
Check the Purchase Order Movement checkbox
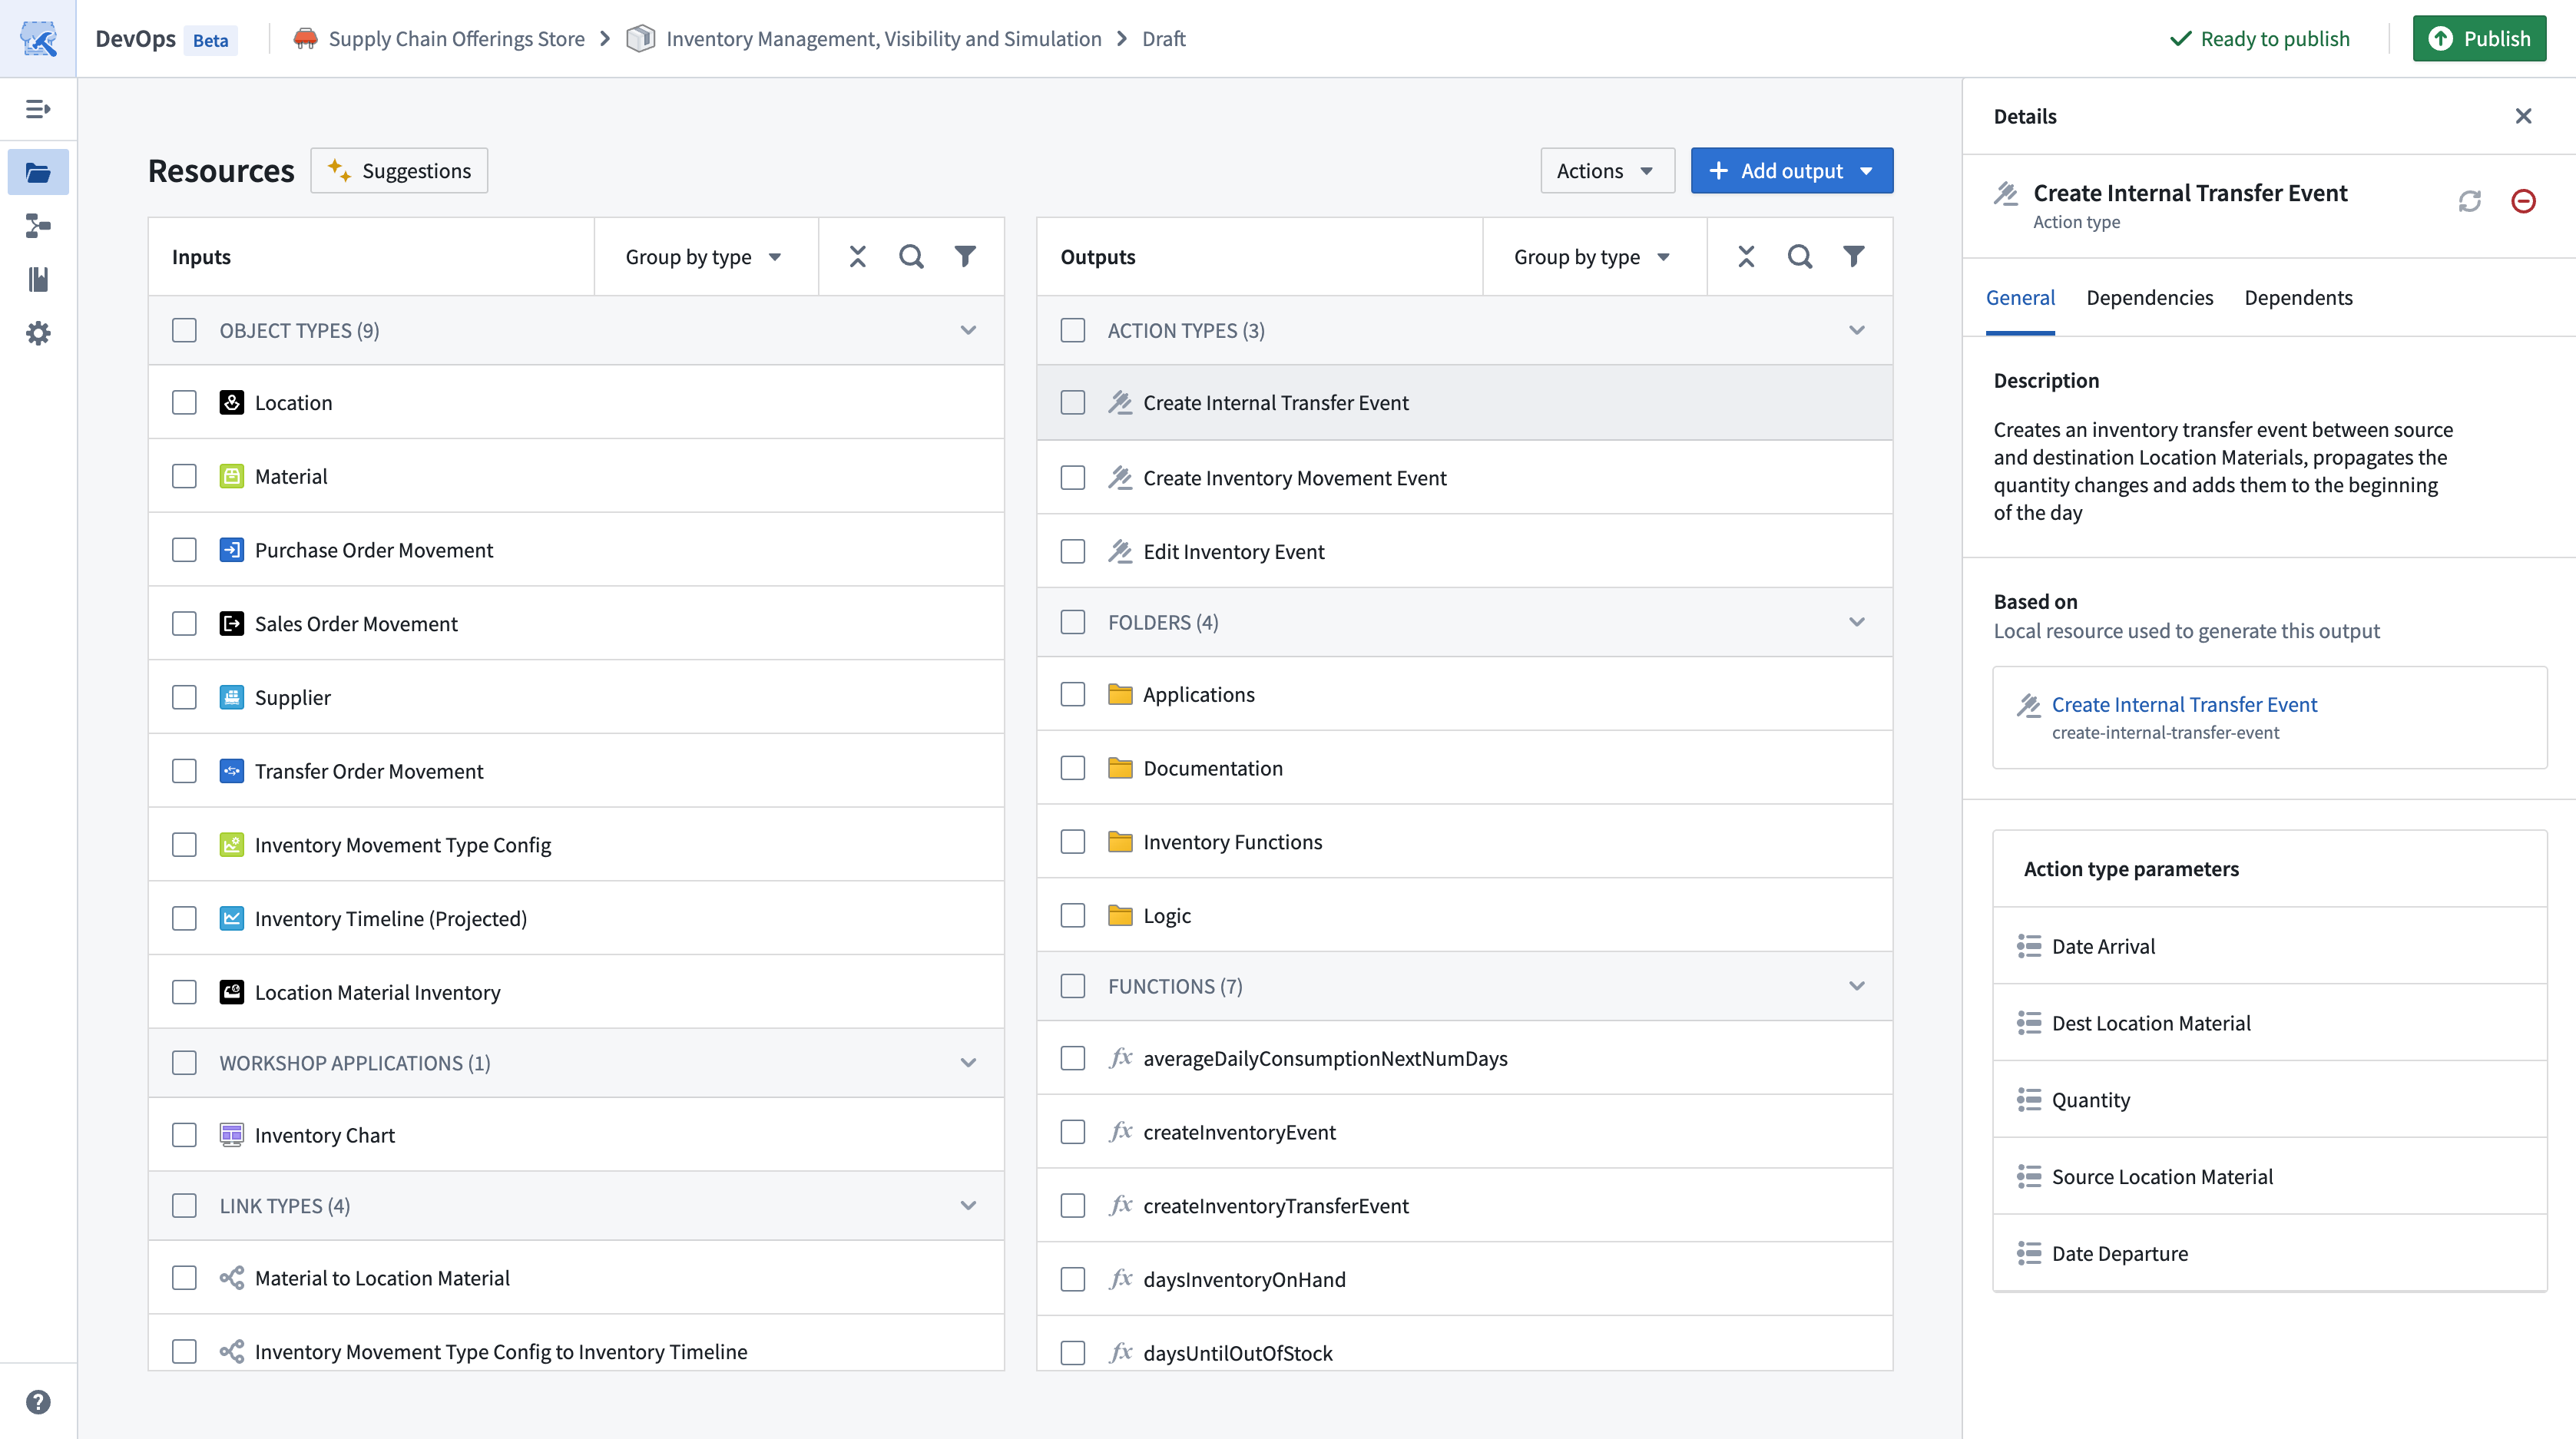click(184, 550)
